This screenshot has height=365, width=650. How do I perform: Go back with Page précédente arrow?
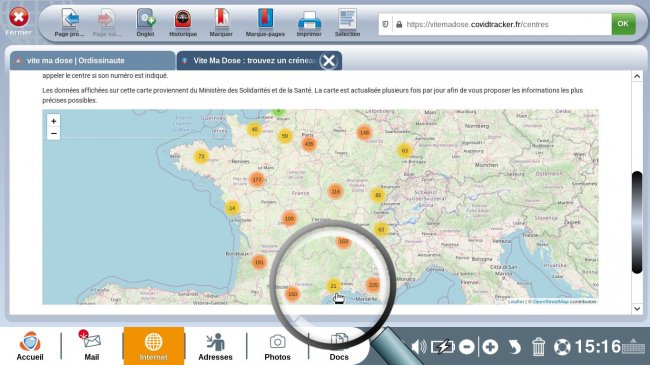pos(70,23)
